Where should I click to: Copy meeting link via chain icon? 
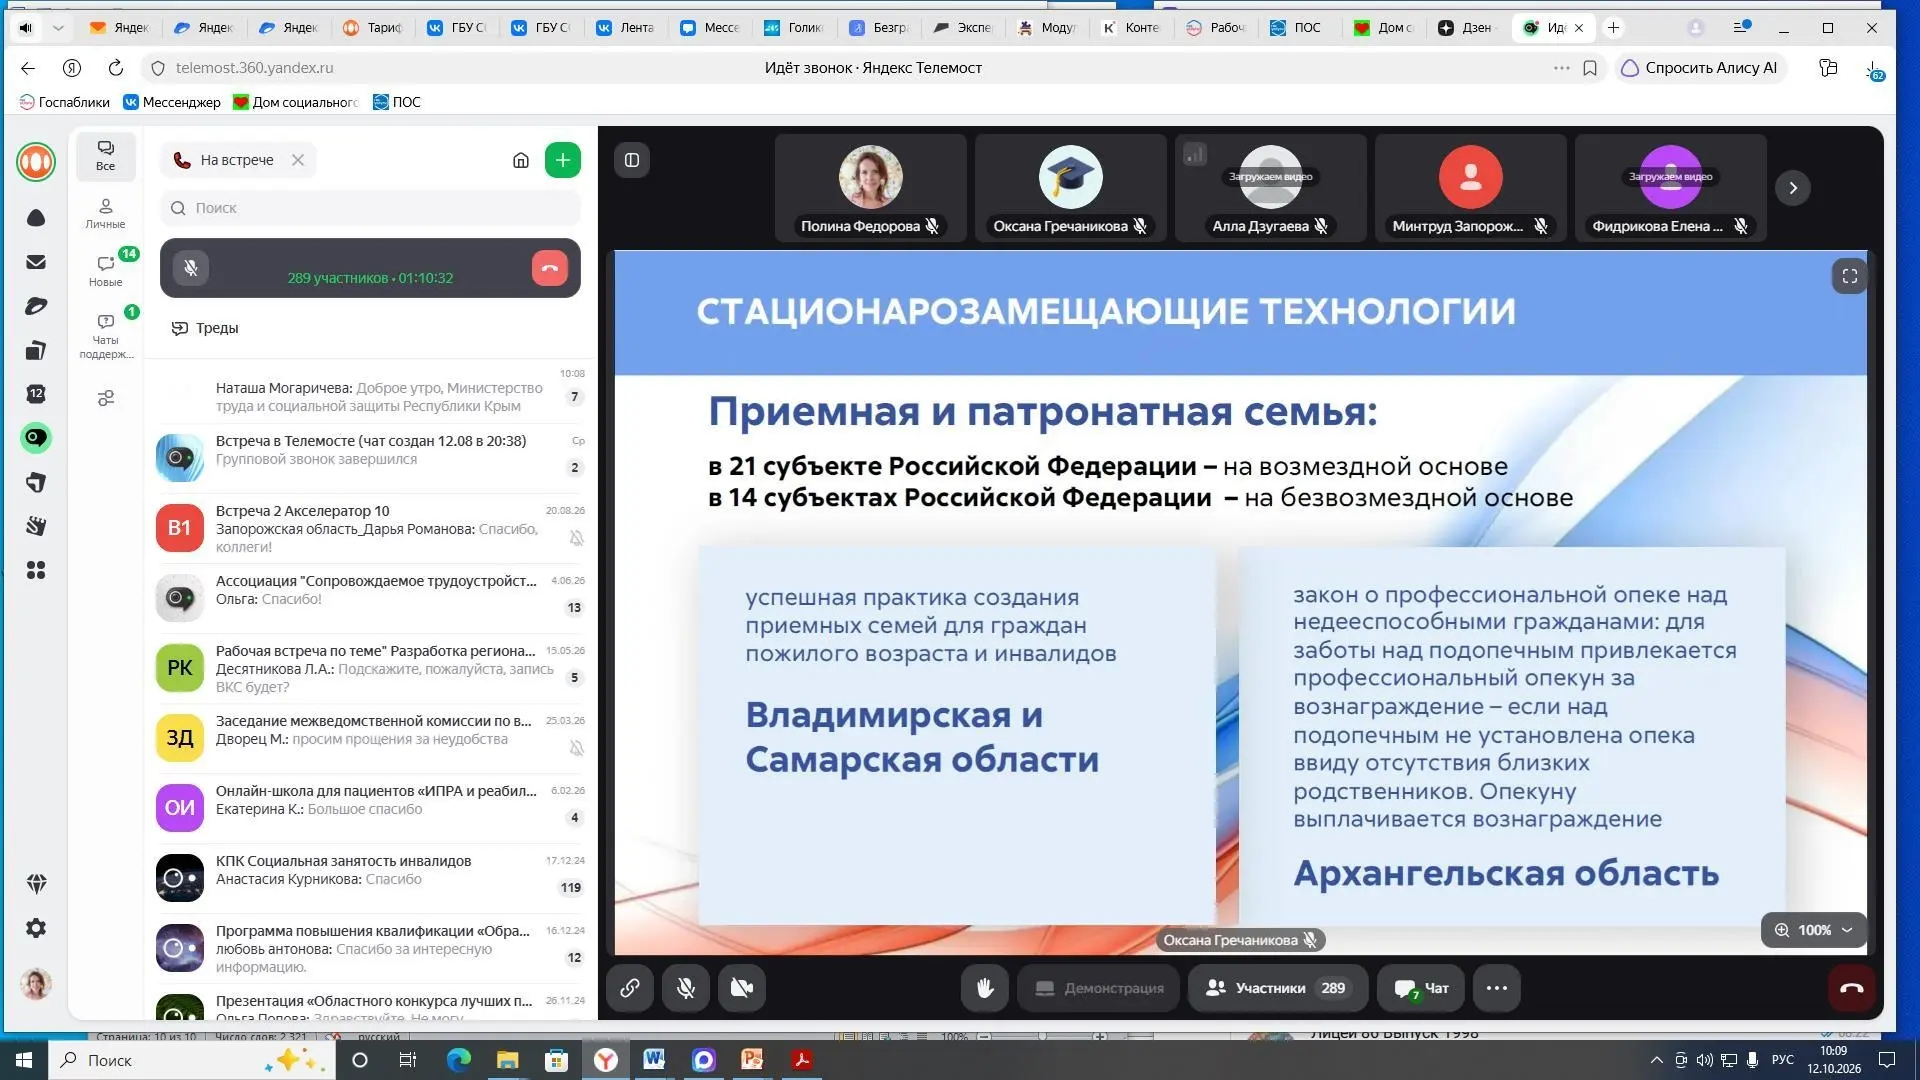tap(630, 988)
